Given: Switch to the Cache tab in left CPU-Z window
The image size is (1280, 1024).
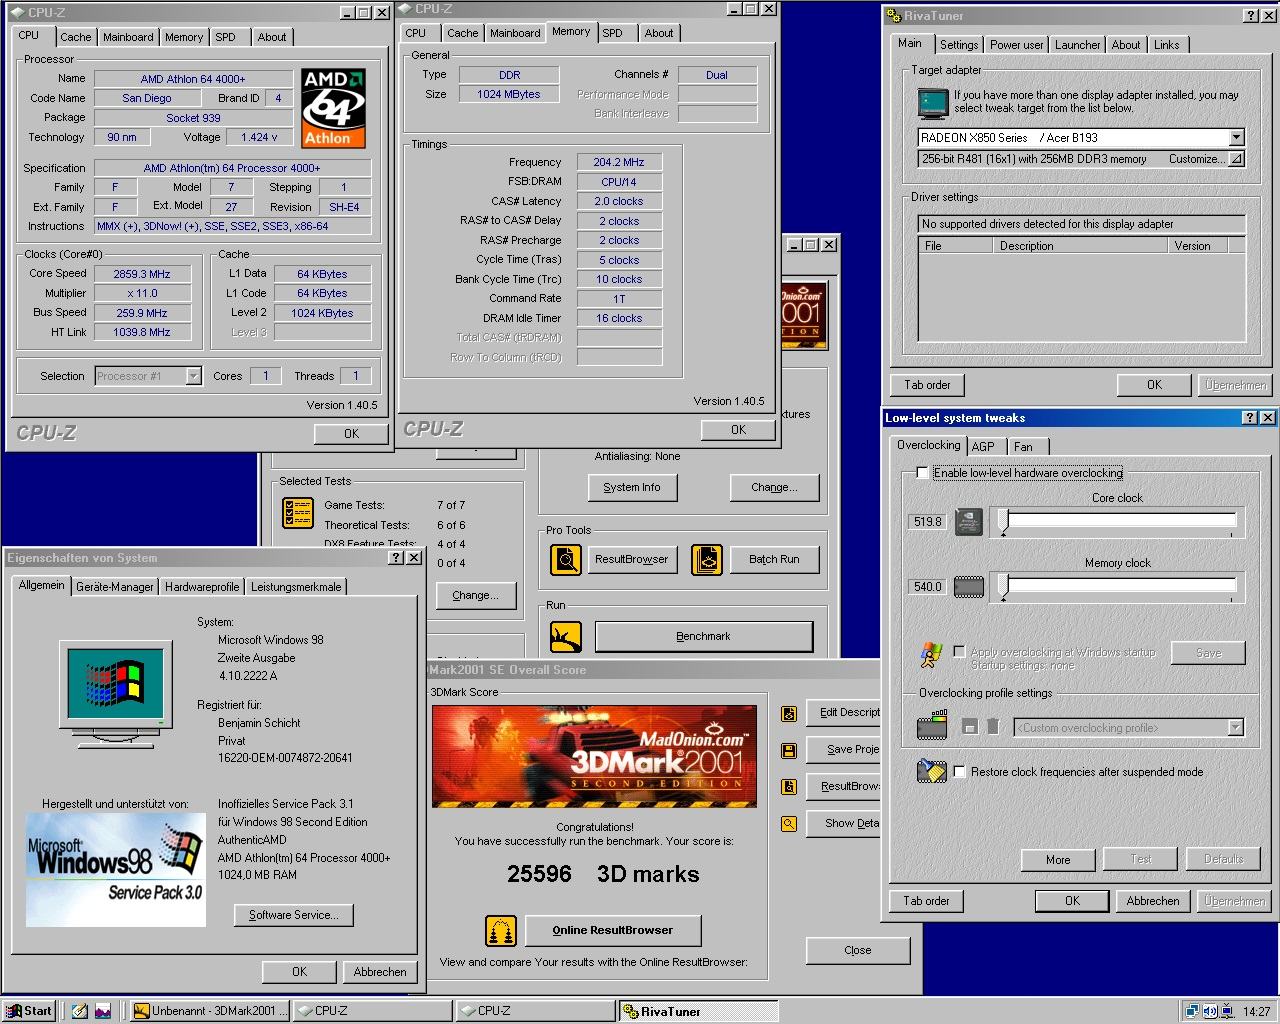Looking at the screenshot, I should click(75, 37).
